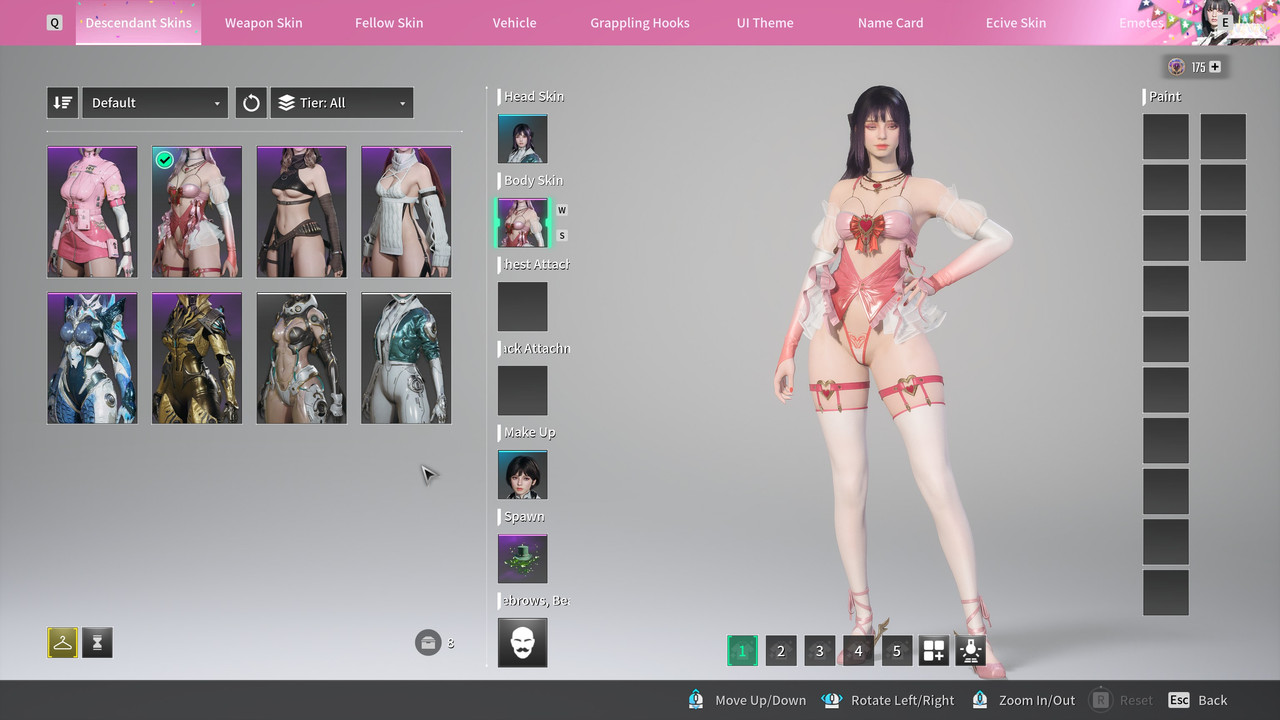
Task: Select the equipped pink lingerie skin
Action: click(197, 212)
